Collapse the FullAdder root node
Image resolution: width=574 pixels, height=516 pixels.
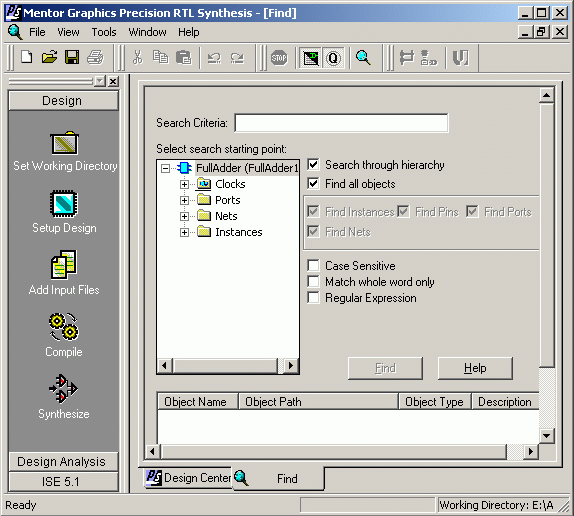tap(165, 168)
